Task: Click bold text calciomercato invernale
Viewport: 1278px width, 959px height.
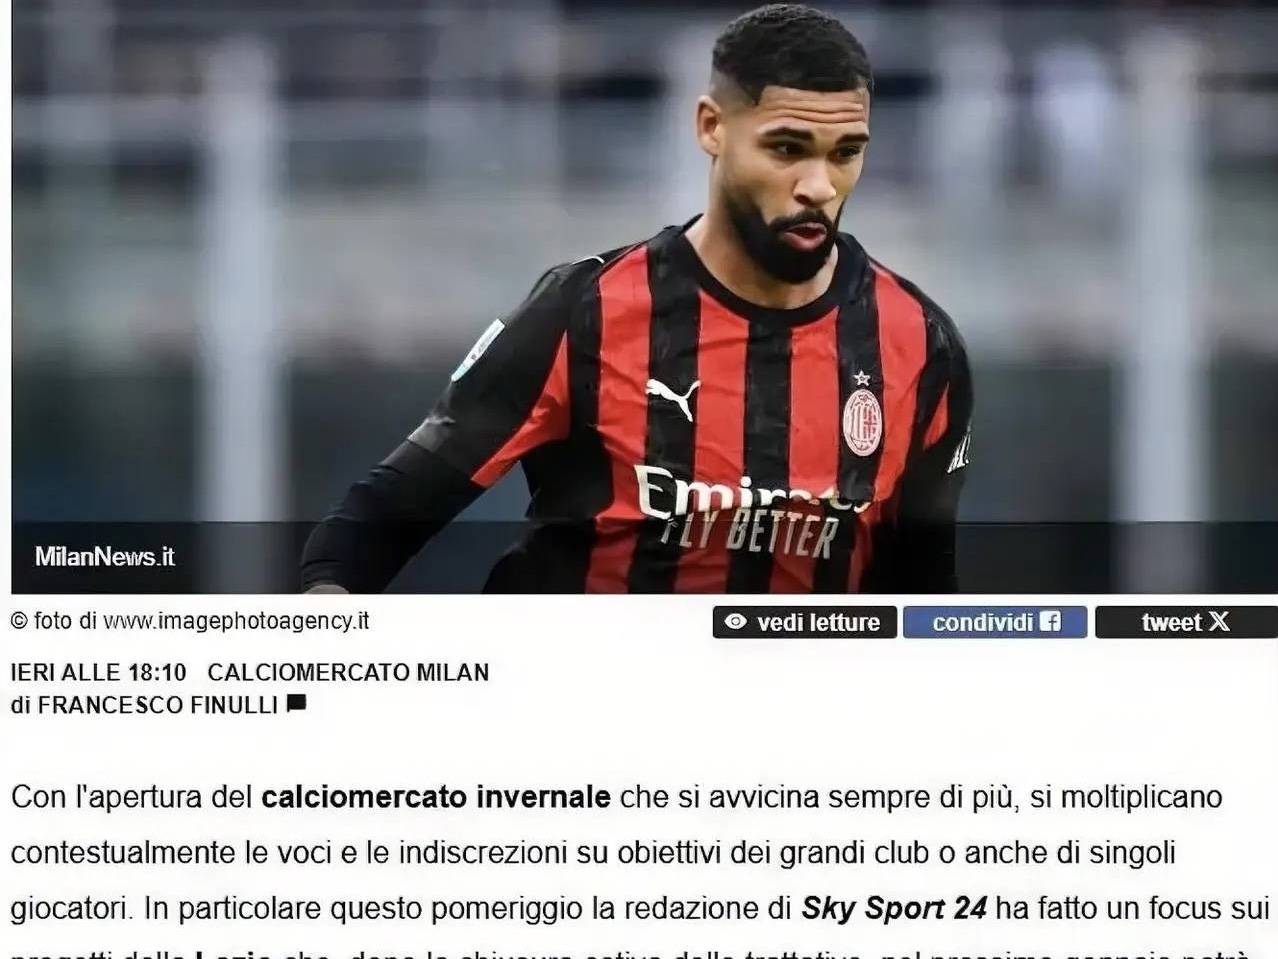Action: (x=436, y=797)
